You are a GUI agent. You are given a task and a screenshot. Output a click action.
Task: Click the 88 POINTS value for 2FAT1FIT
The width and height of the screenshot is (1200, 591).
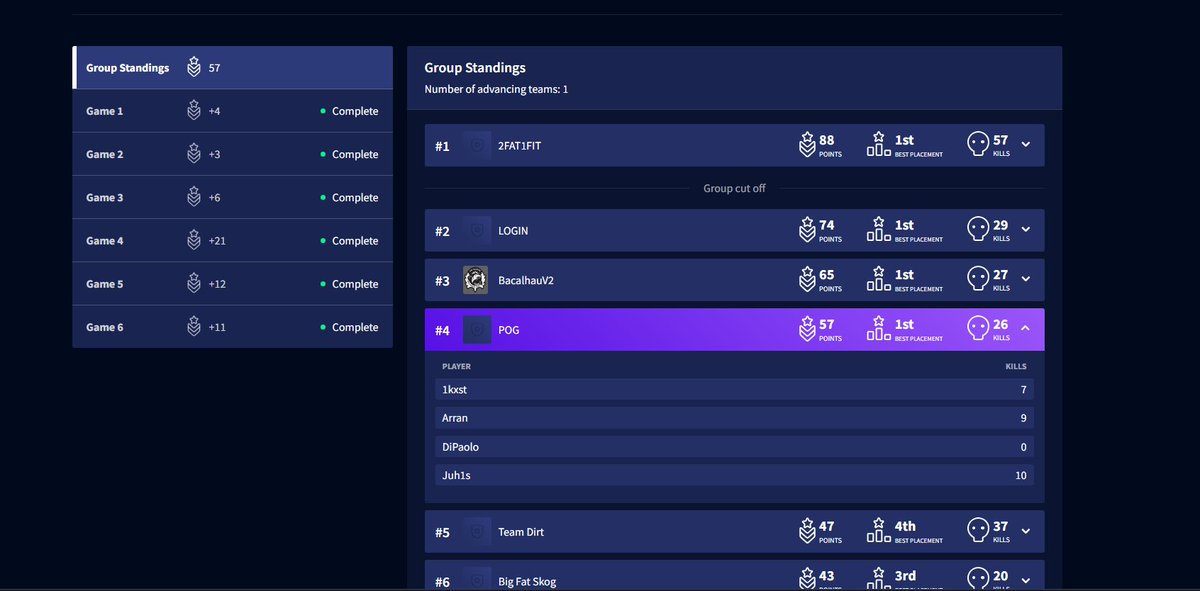point(831,146)
